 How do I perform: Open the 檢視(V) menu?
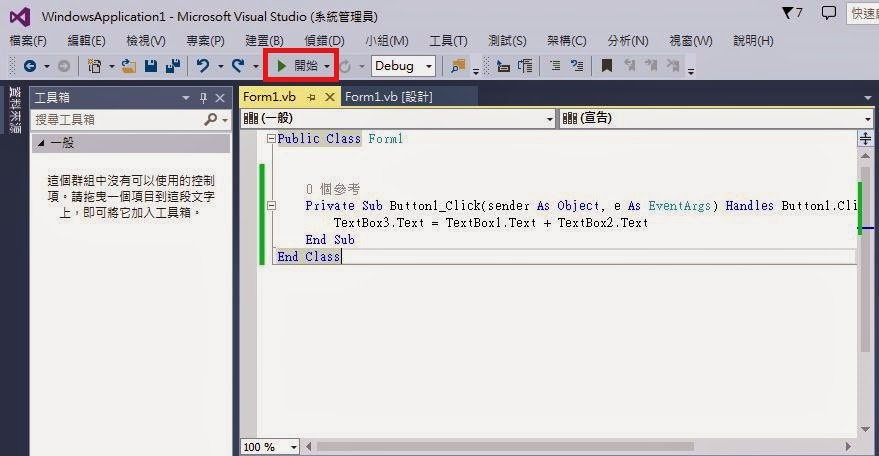(x=146, y=41)
